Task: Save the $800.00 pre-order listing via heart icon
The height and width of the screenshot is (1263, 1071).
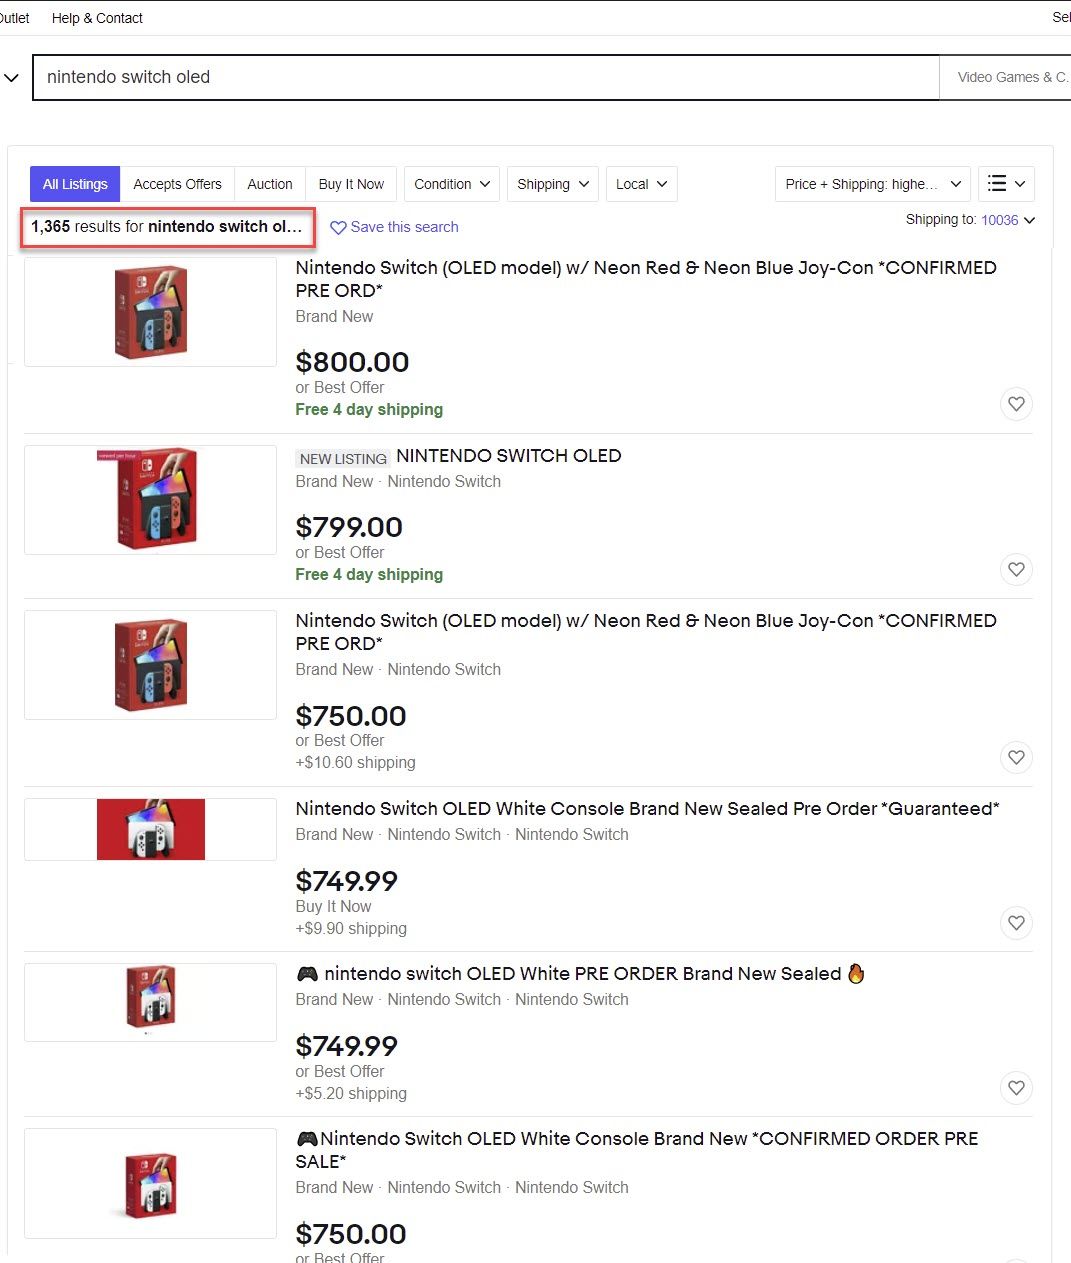Action: coord(1016,404)
